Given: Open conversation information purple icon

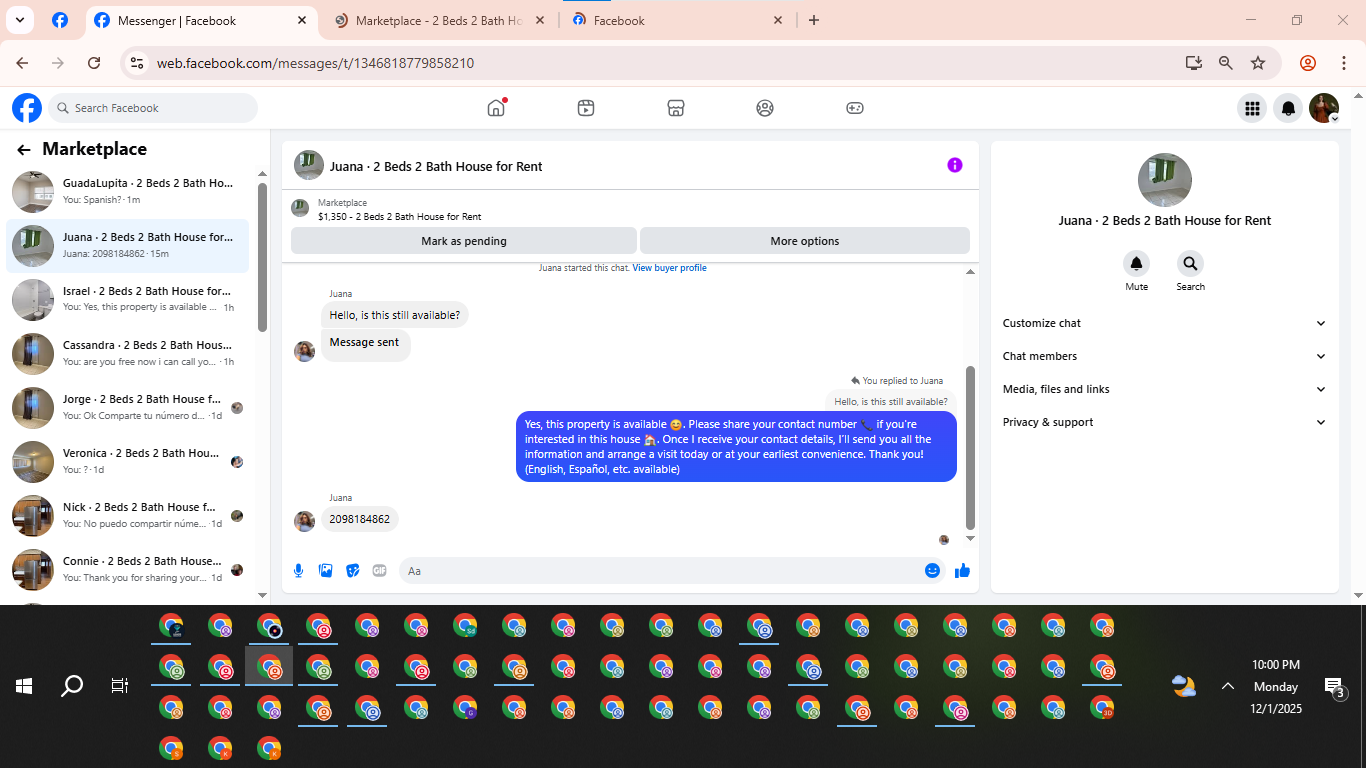Looking at the screenshot, I should pyautogui.click(x=955, y=165).
